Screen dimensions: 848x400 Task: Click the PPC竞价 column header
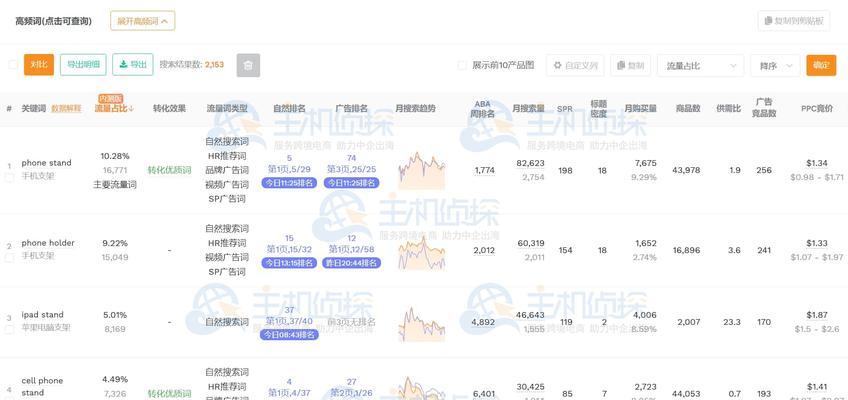tap(817, 108)
